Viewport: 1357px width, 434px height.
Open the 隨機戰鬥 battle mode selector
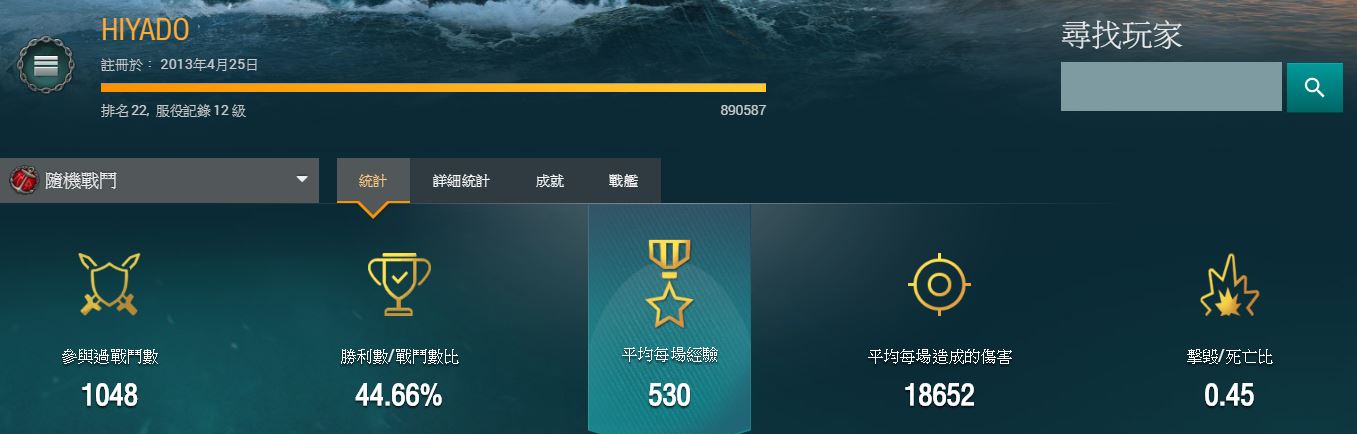159,180
